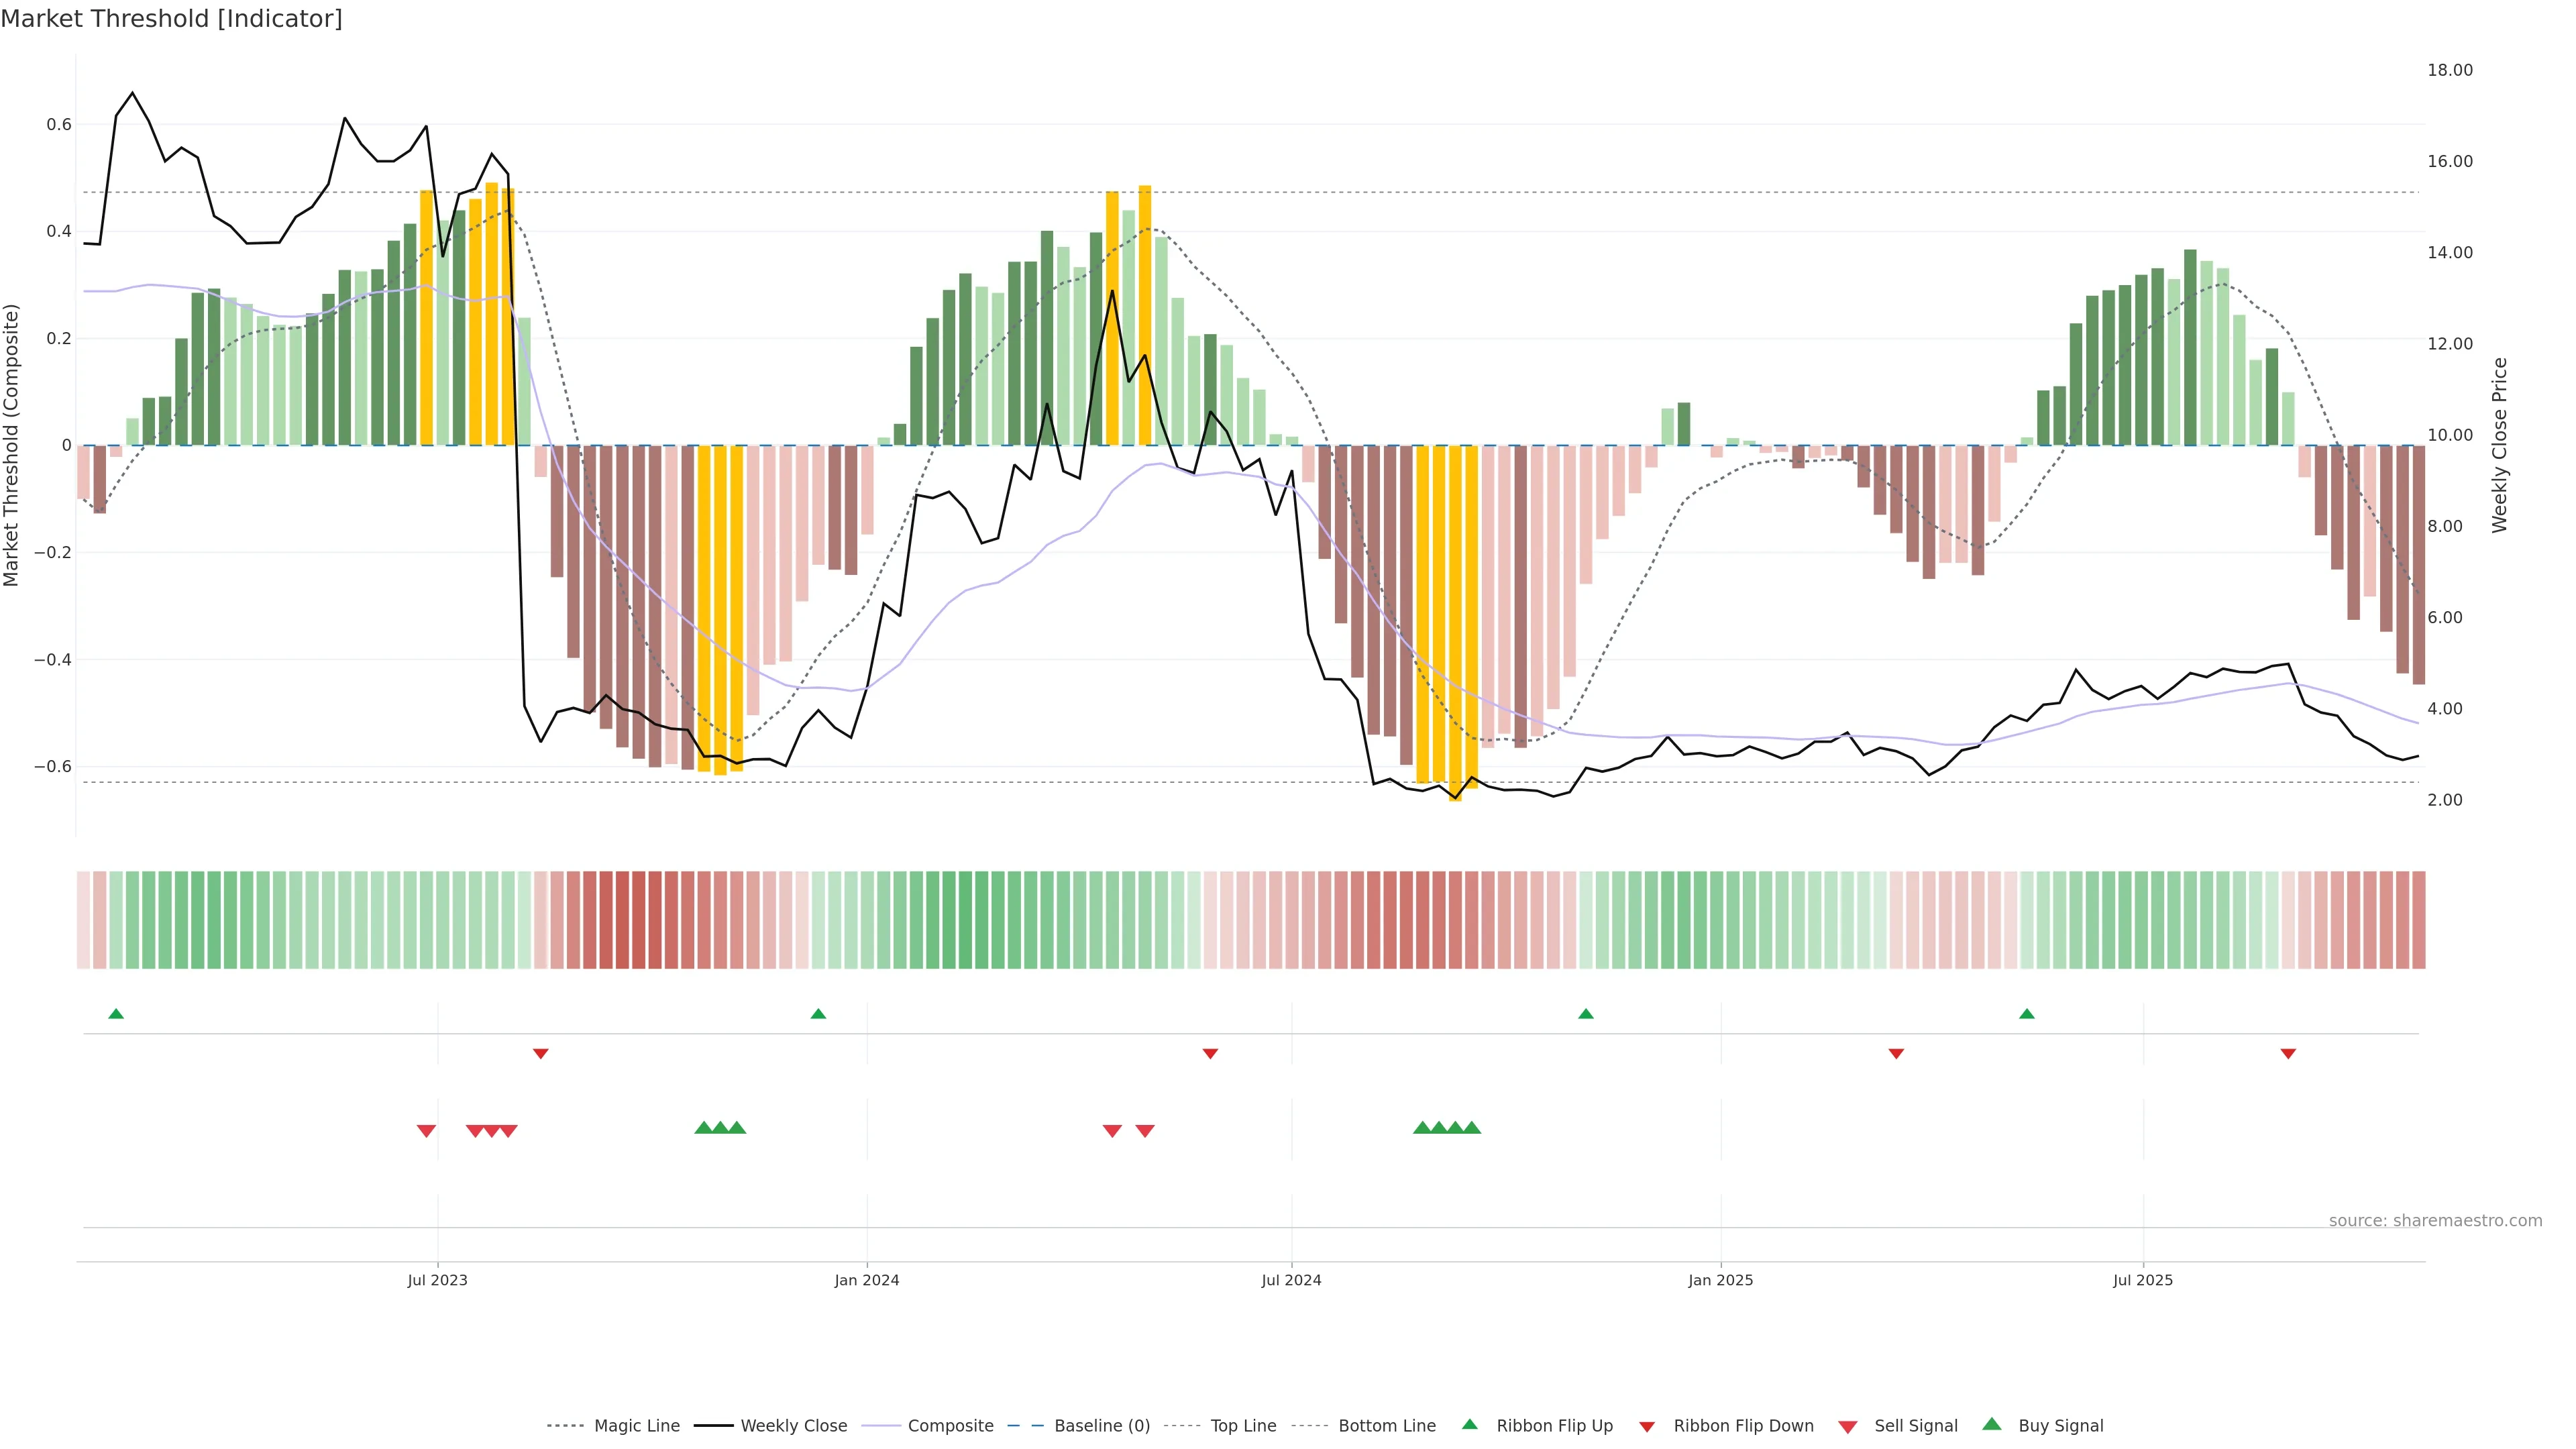Click the Jan 2024 x-axis label
The height and width of the screenshot is (1449, 2576).
tap(867, 1280)
